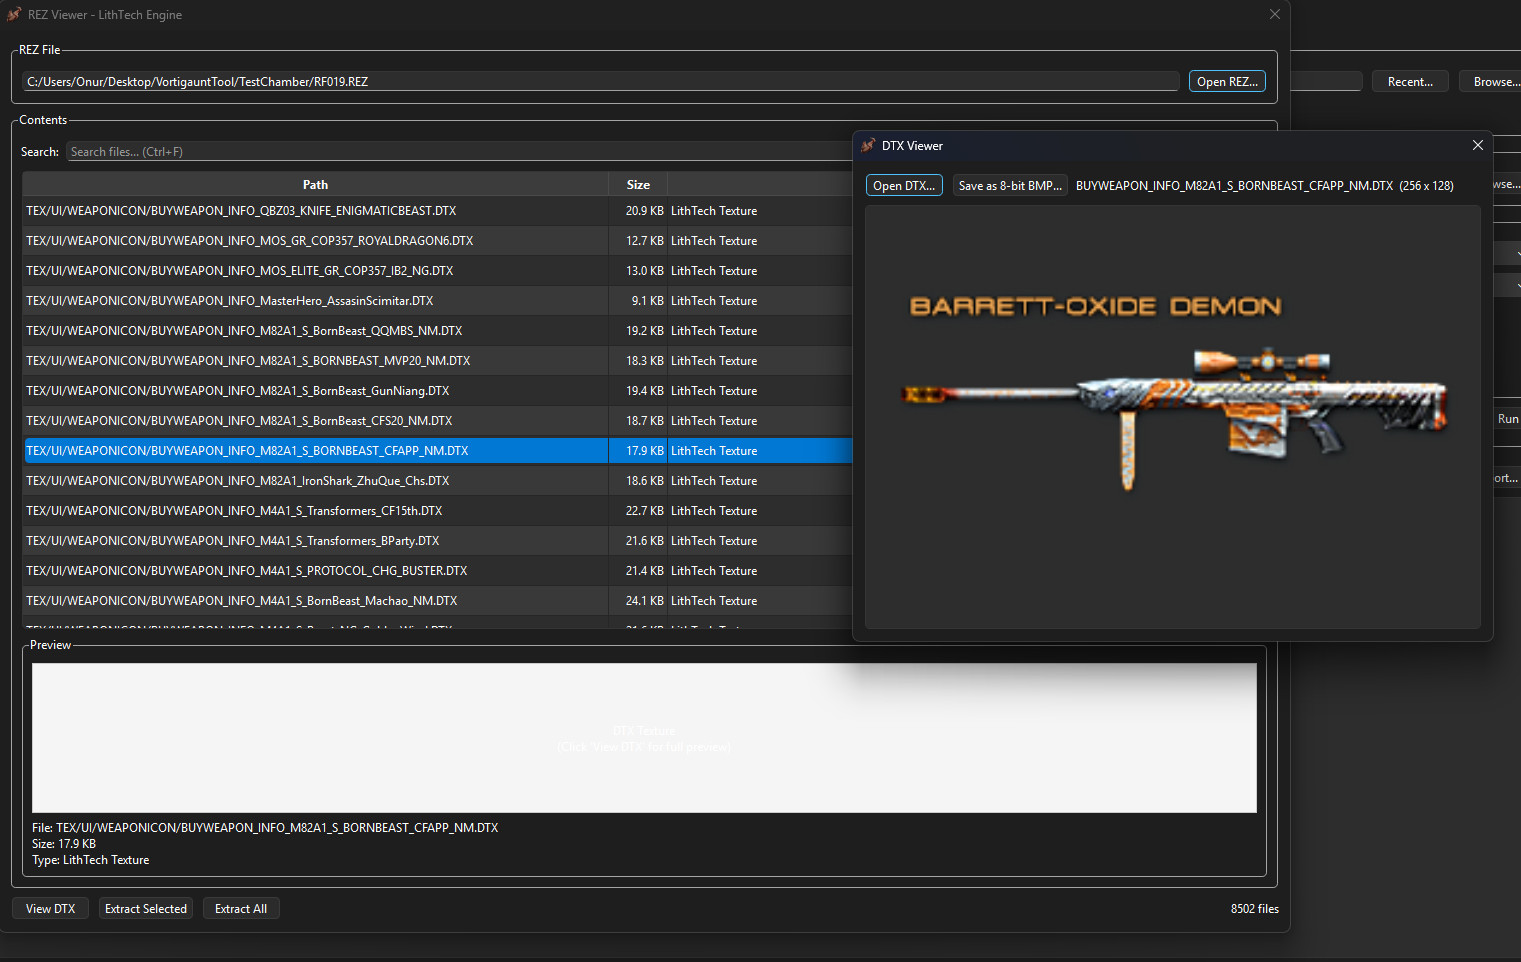Open a REZ file with Open REZ button
1521x962 pixels.
pyautogui.click(x=1227, y=81)
